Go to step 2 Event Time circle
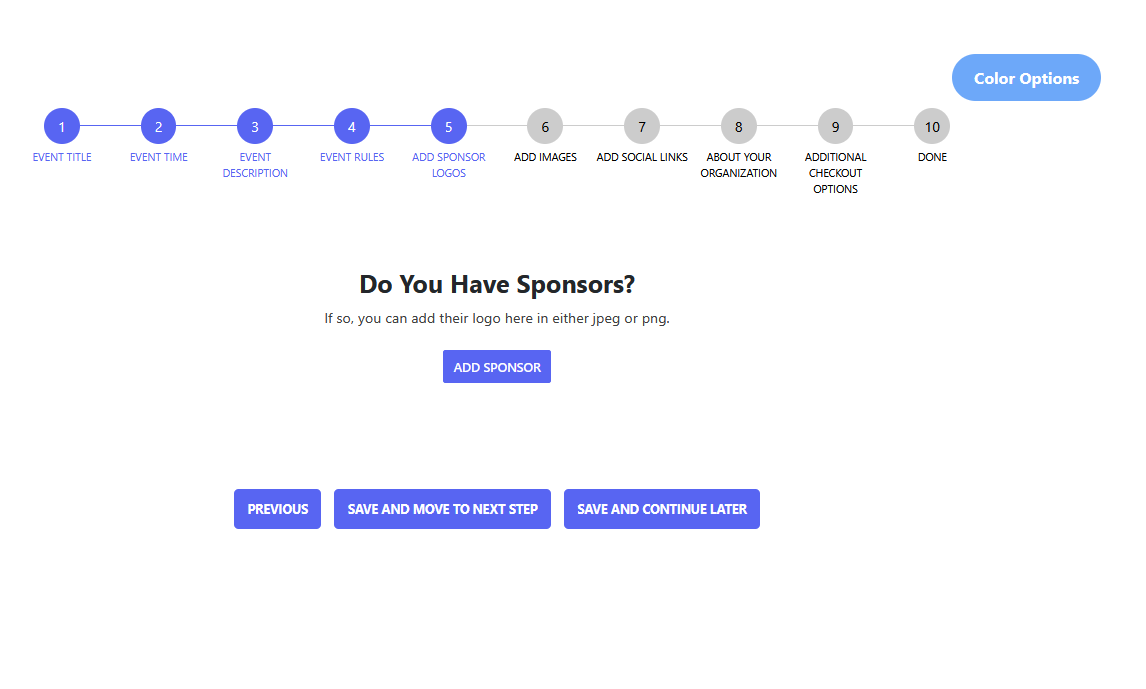The height and width of the screenshot is (689, 1146). pyautogui.click(x=158, y=127)
